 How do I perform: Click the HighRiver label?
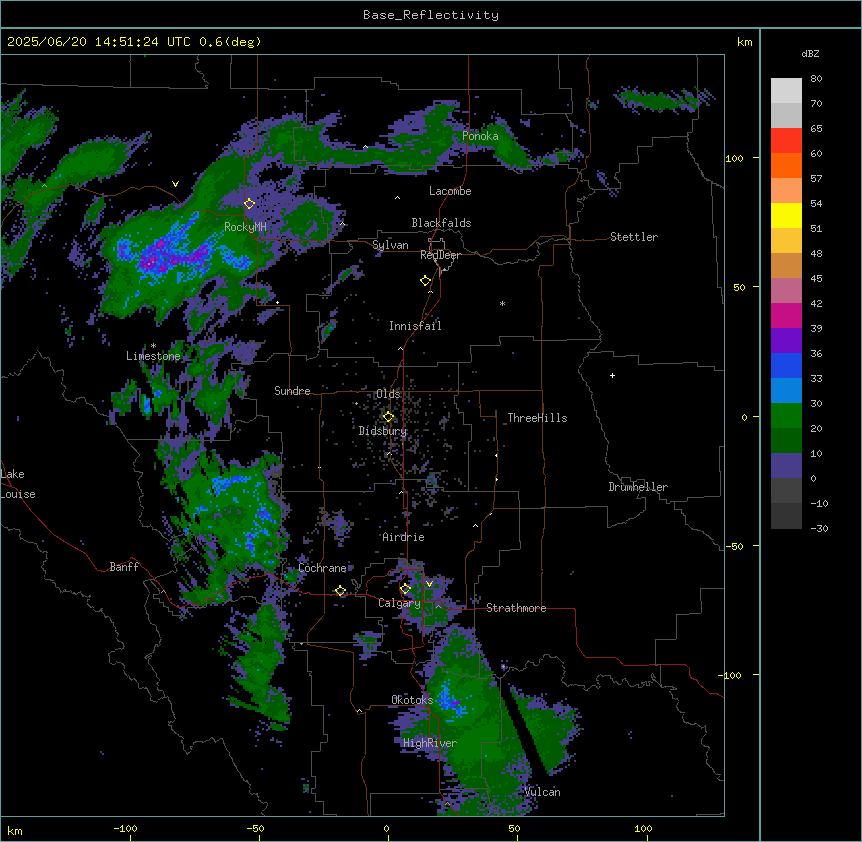[x=430, y=743]
